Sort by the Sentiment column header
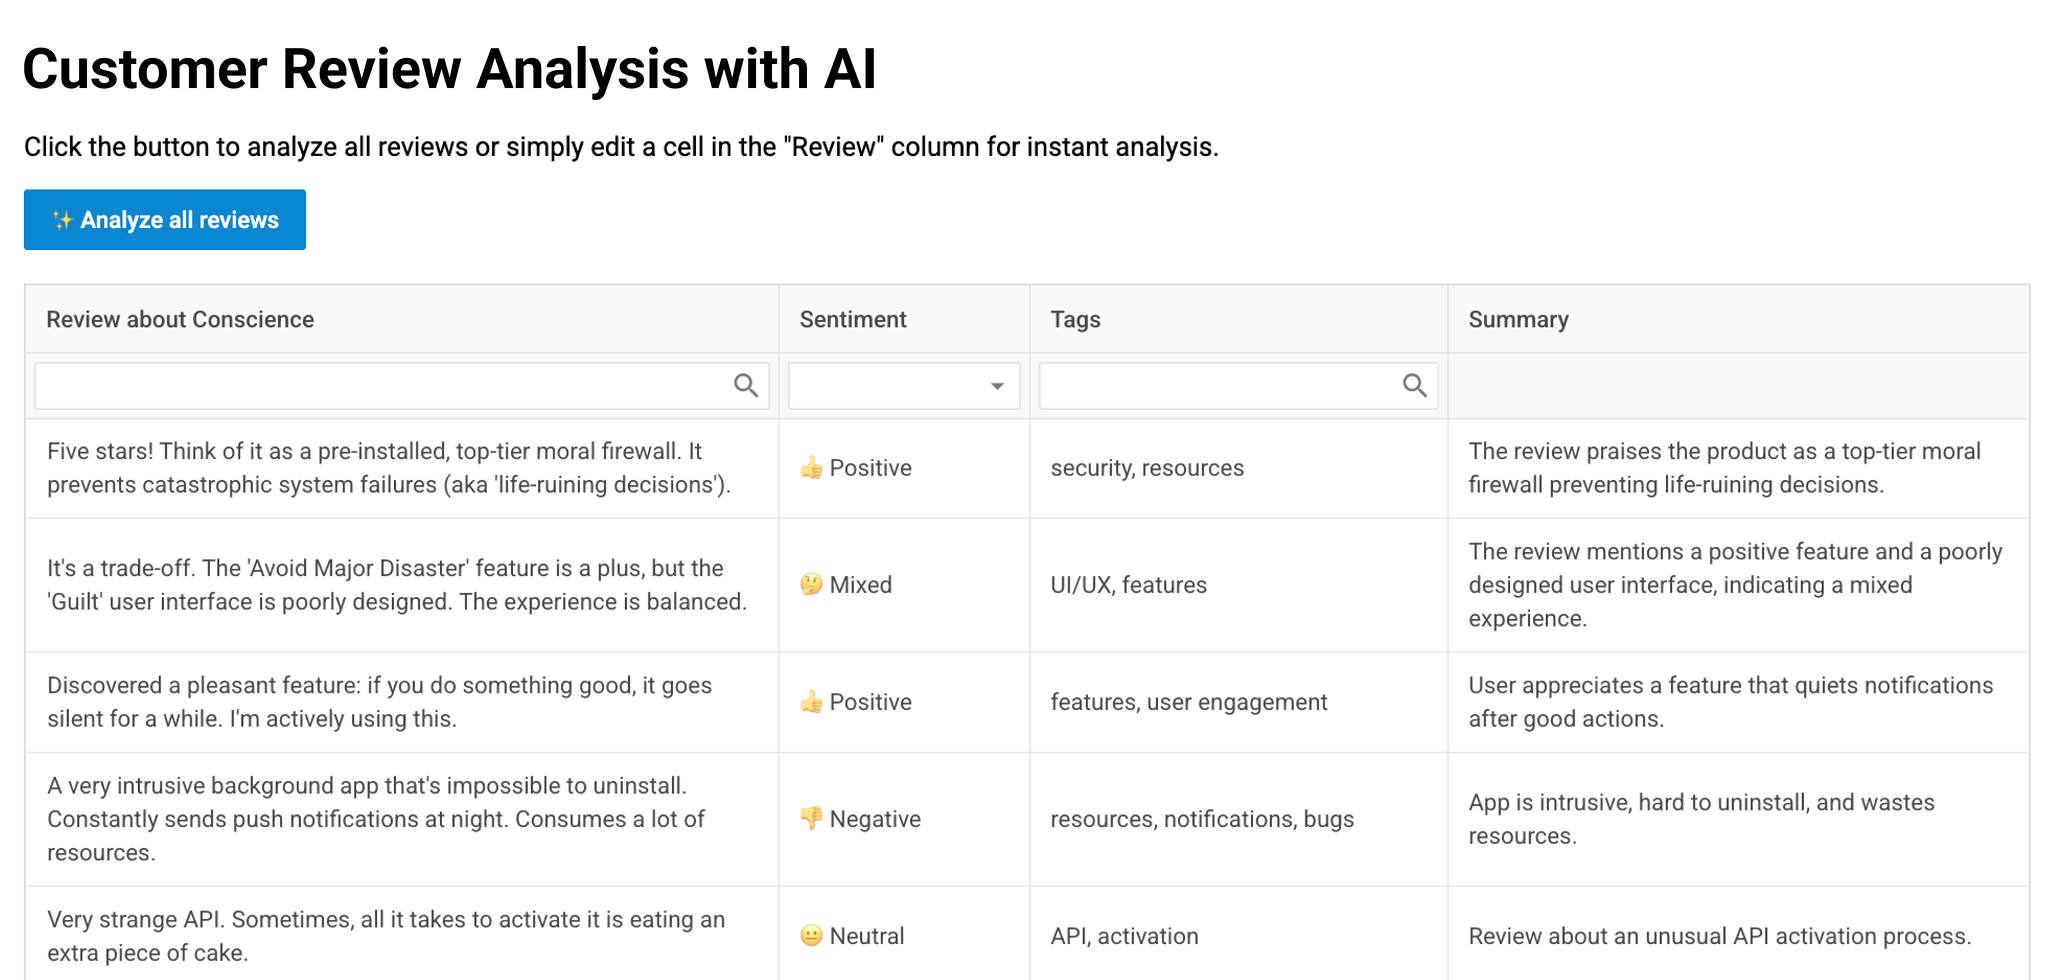 [853, 320]
